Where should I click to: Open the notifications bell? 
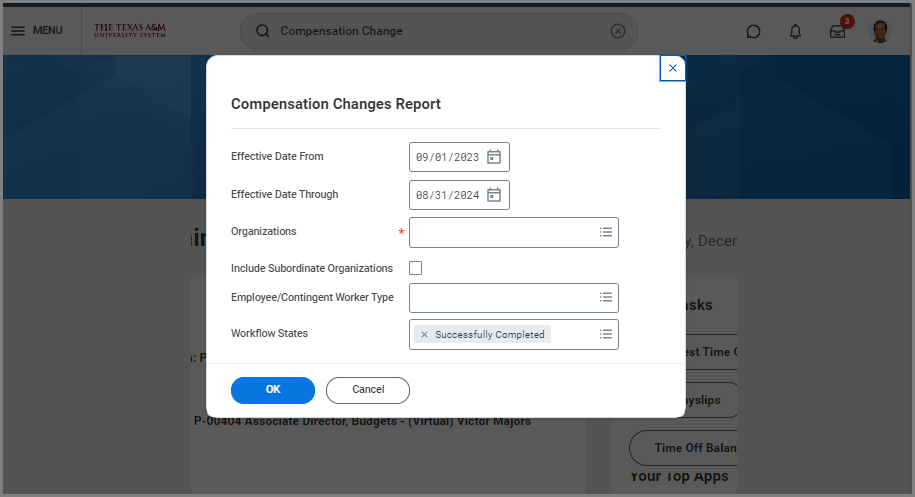(795, 31)
